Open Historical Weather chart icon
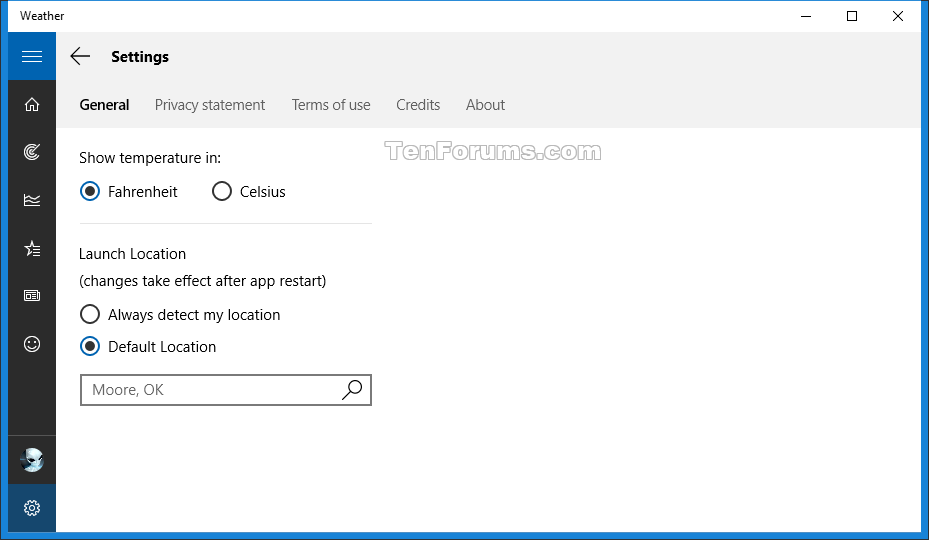Screen dimensions: 929x540 click(x=32, y=200)
